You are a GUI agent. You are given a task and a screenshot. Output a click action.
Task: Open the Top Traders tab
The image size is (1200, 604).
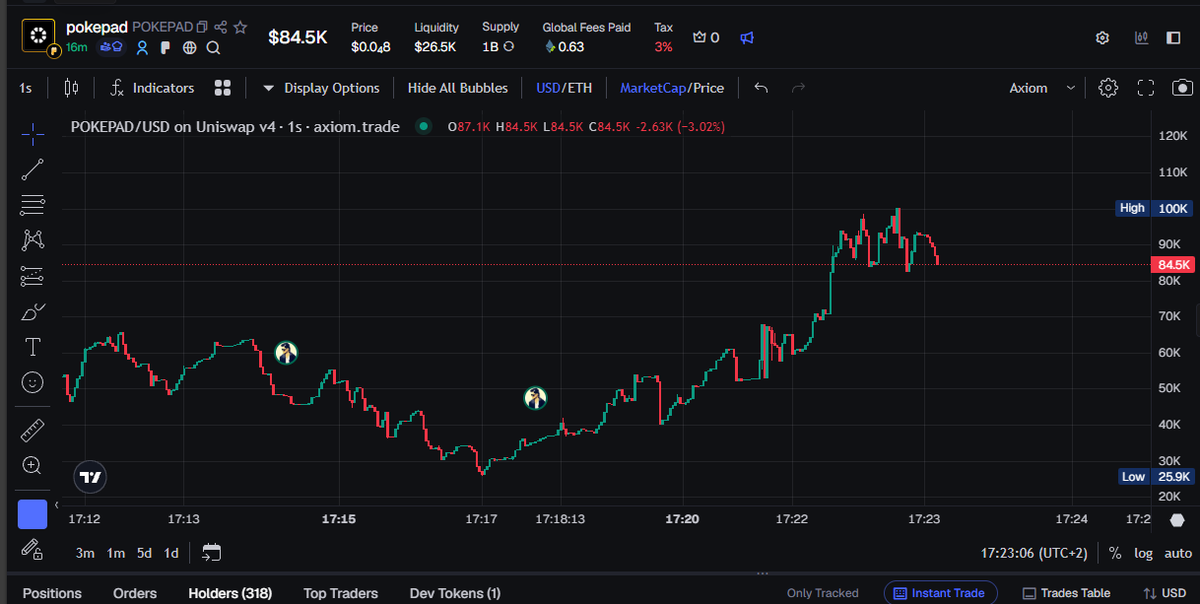(341, 593)
